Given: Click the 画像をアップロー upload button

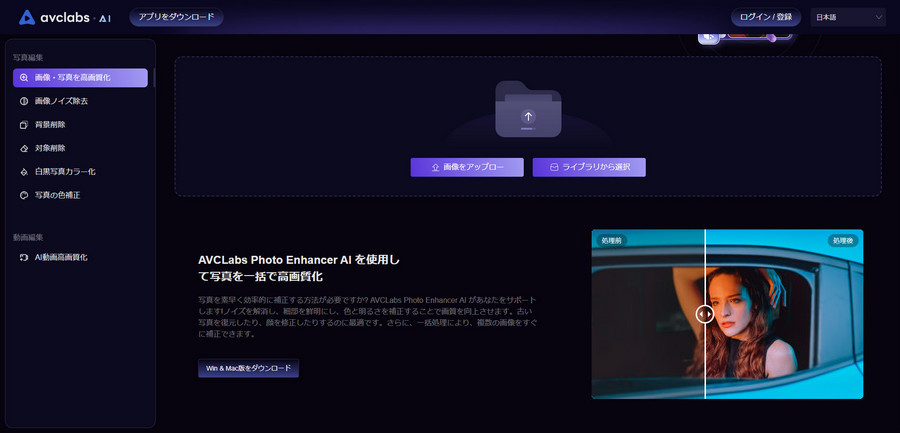Looking at the screenshot, I should [x=467, y=167].
